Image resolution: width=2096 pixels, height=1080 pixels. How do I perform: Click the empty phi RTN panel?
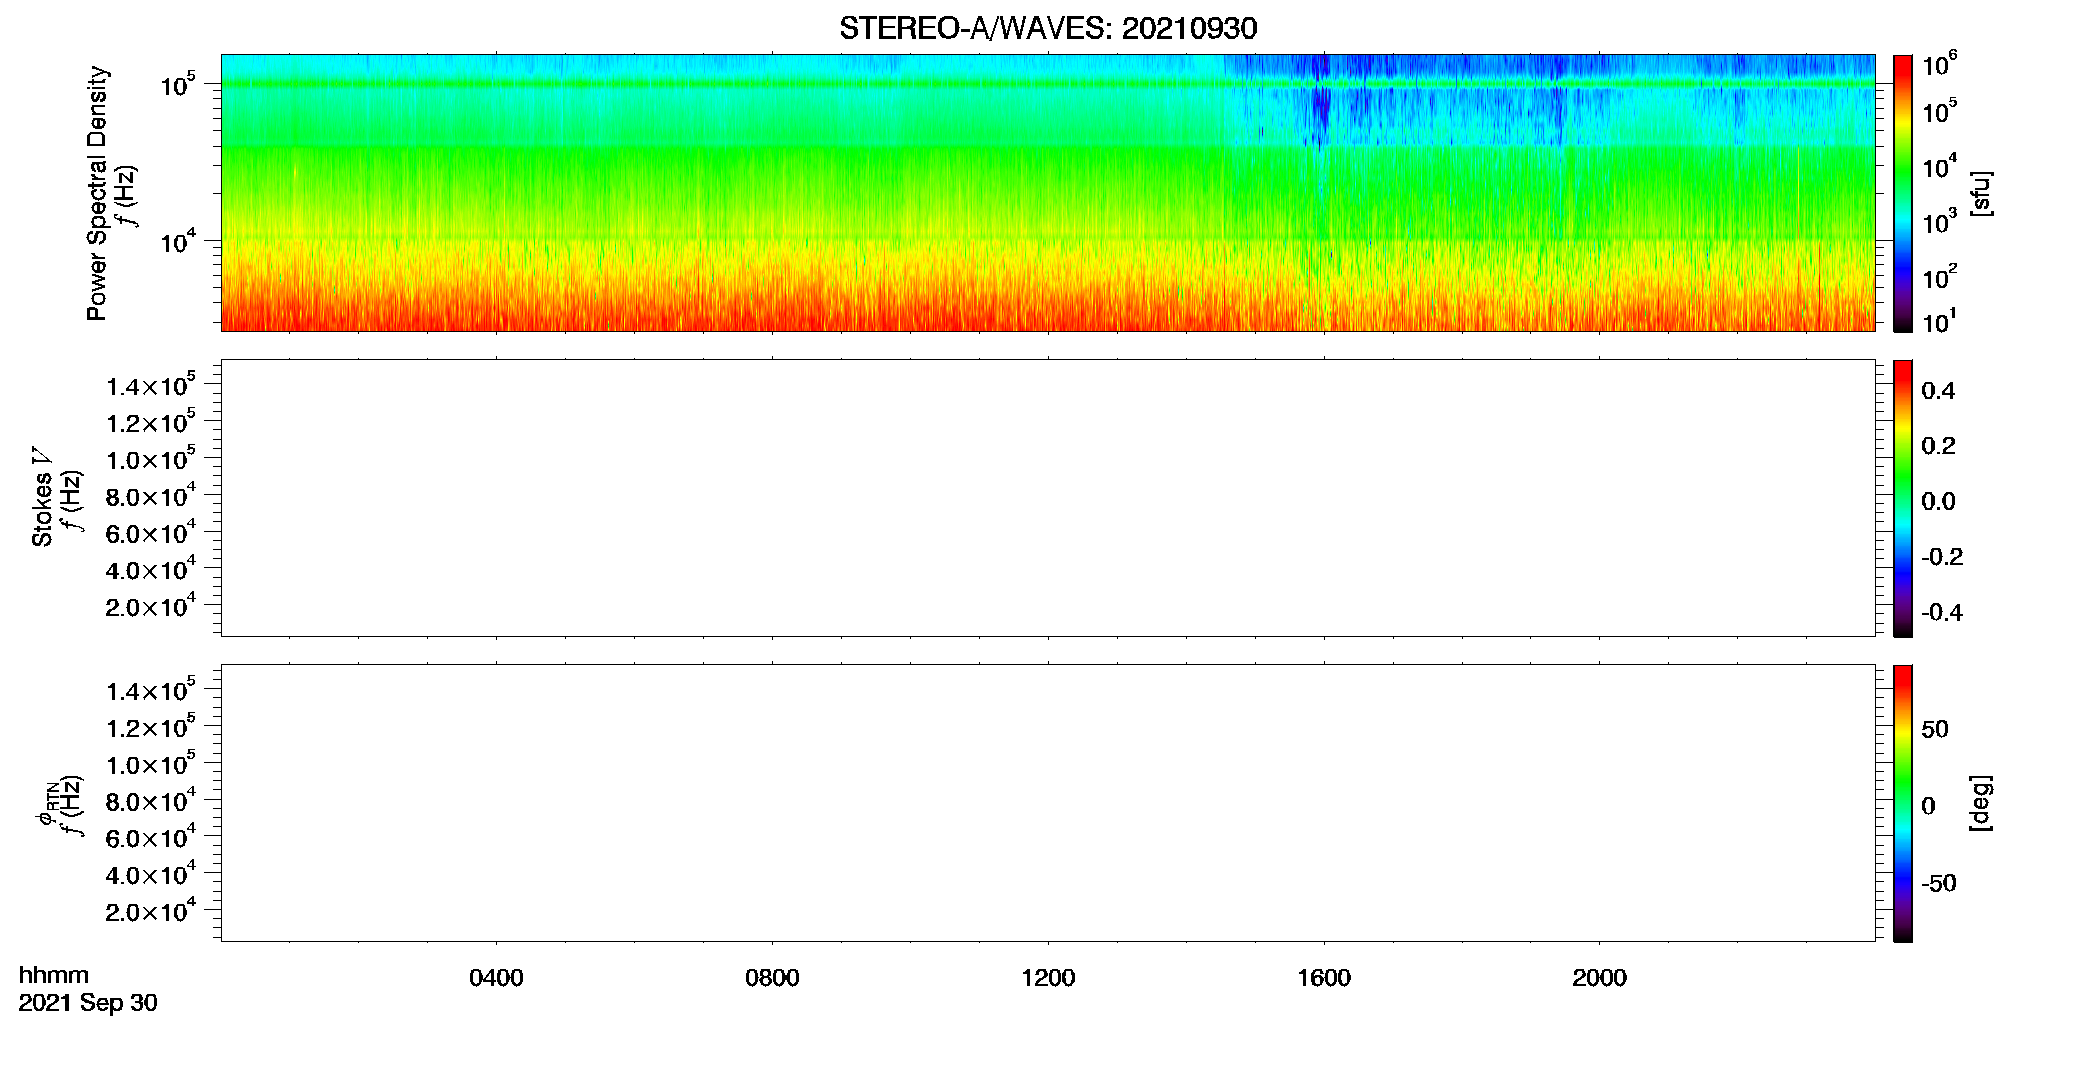[x=1047, y=803]
